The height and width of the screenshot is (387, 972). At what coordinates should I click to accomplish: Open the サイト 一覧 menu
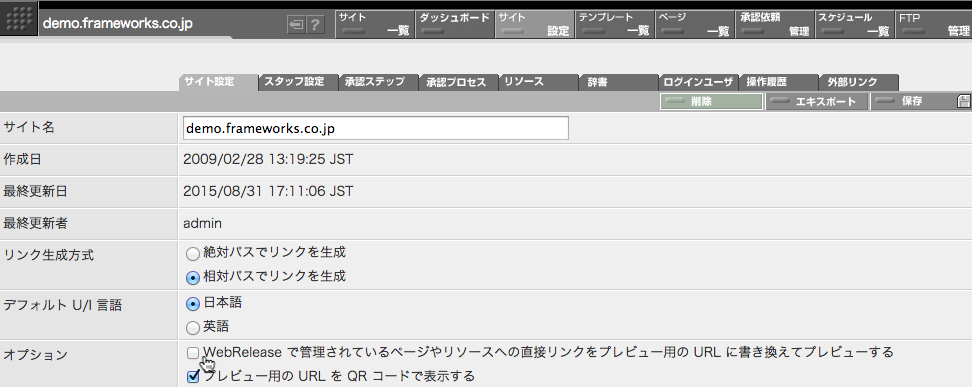375,25
